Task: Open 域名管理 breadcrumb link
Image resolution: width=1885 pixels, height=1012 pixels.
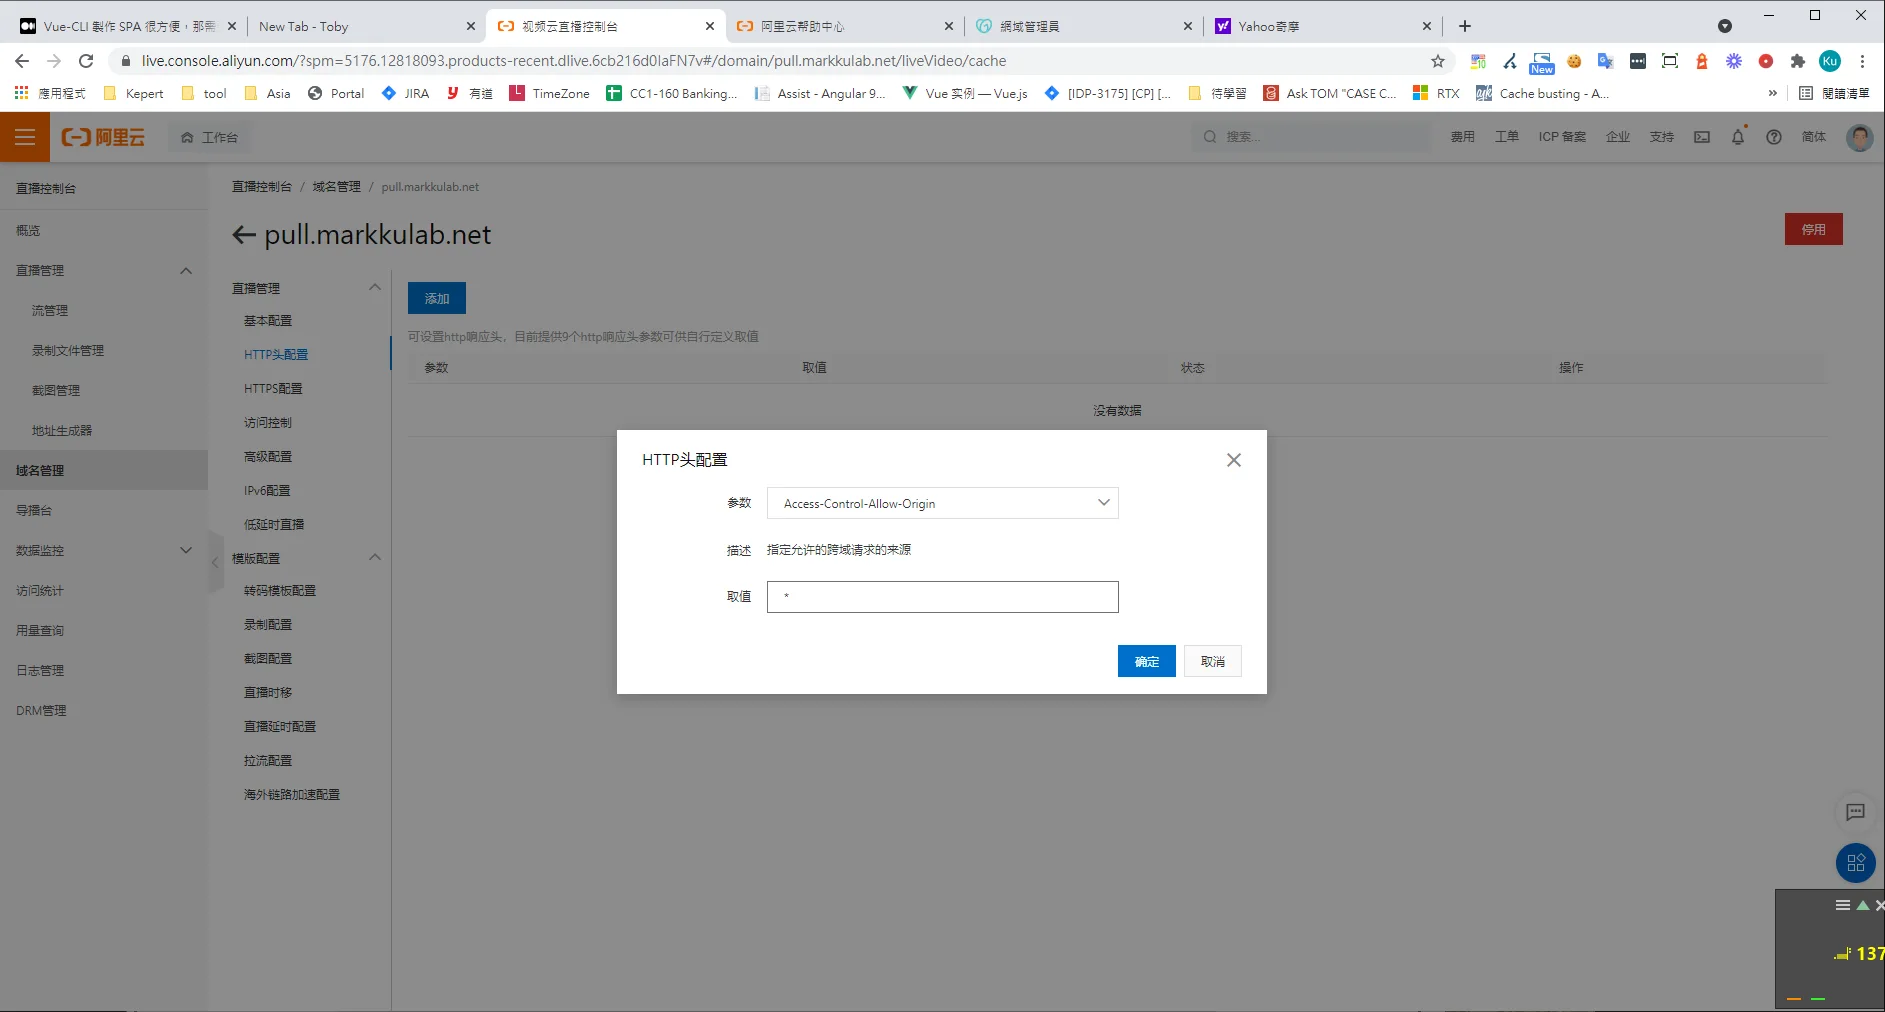Action: point(336,187)
